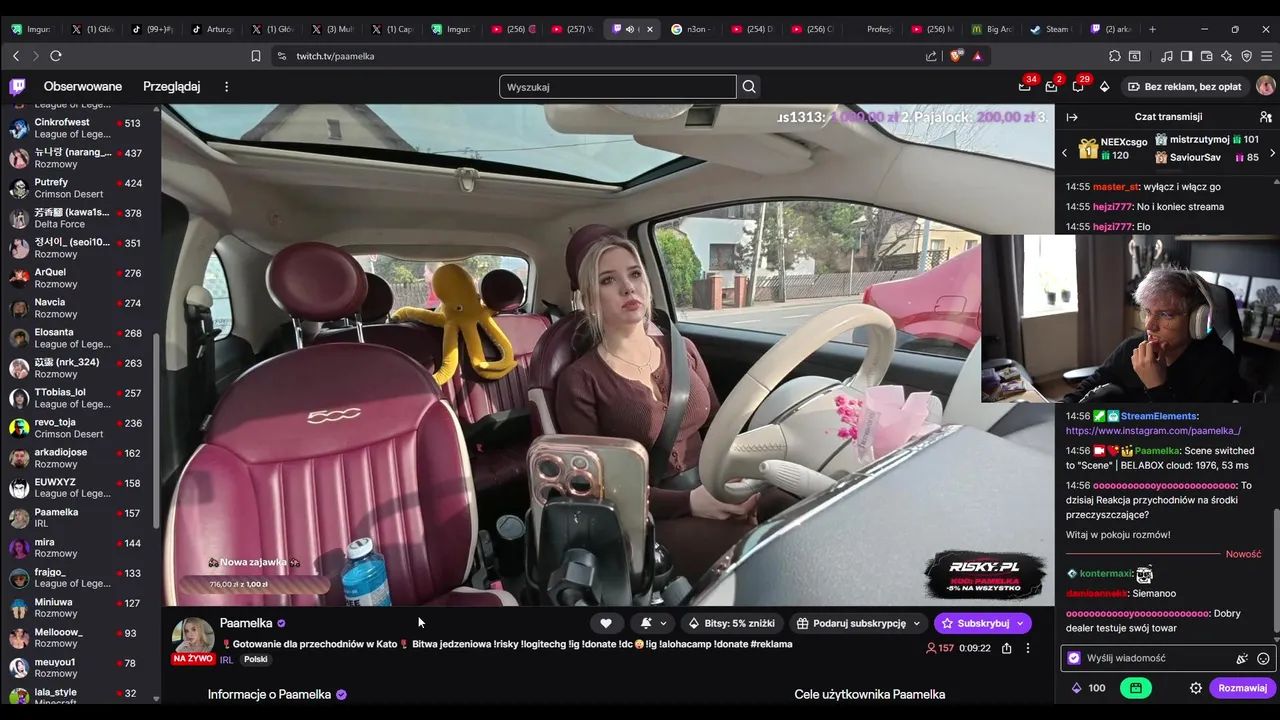Screen dimensions: 1280x720
Task: Click Bitsy: 5% zniżki button
Action: click(x=731, y=623)
